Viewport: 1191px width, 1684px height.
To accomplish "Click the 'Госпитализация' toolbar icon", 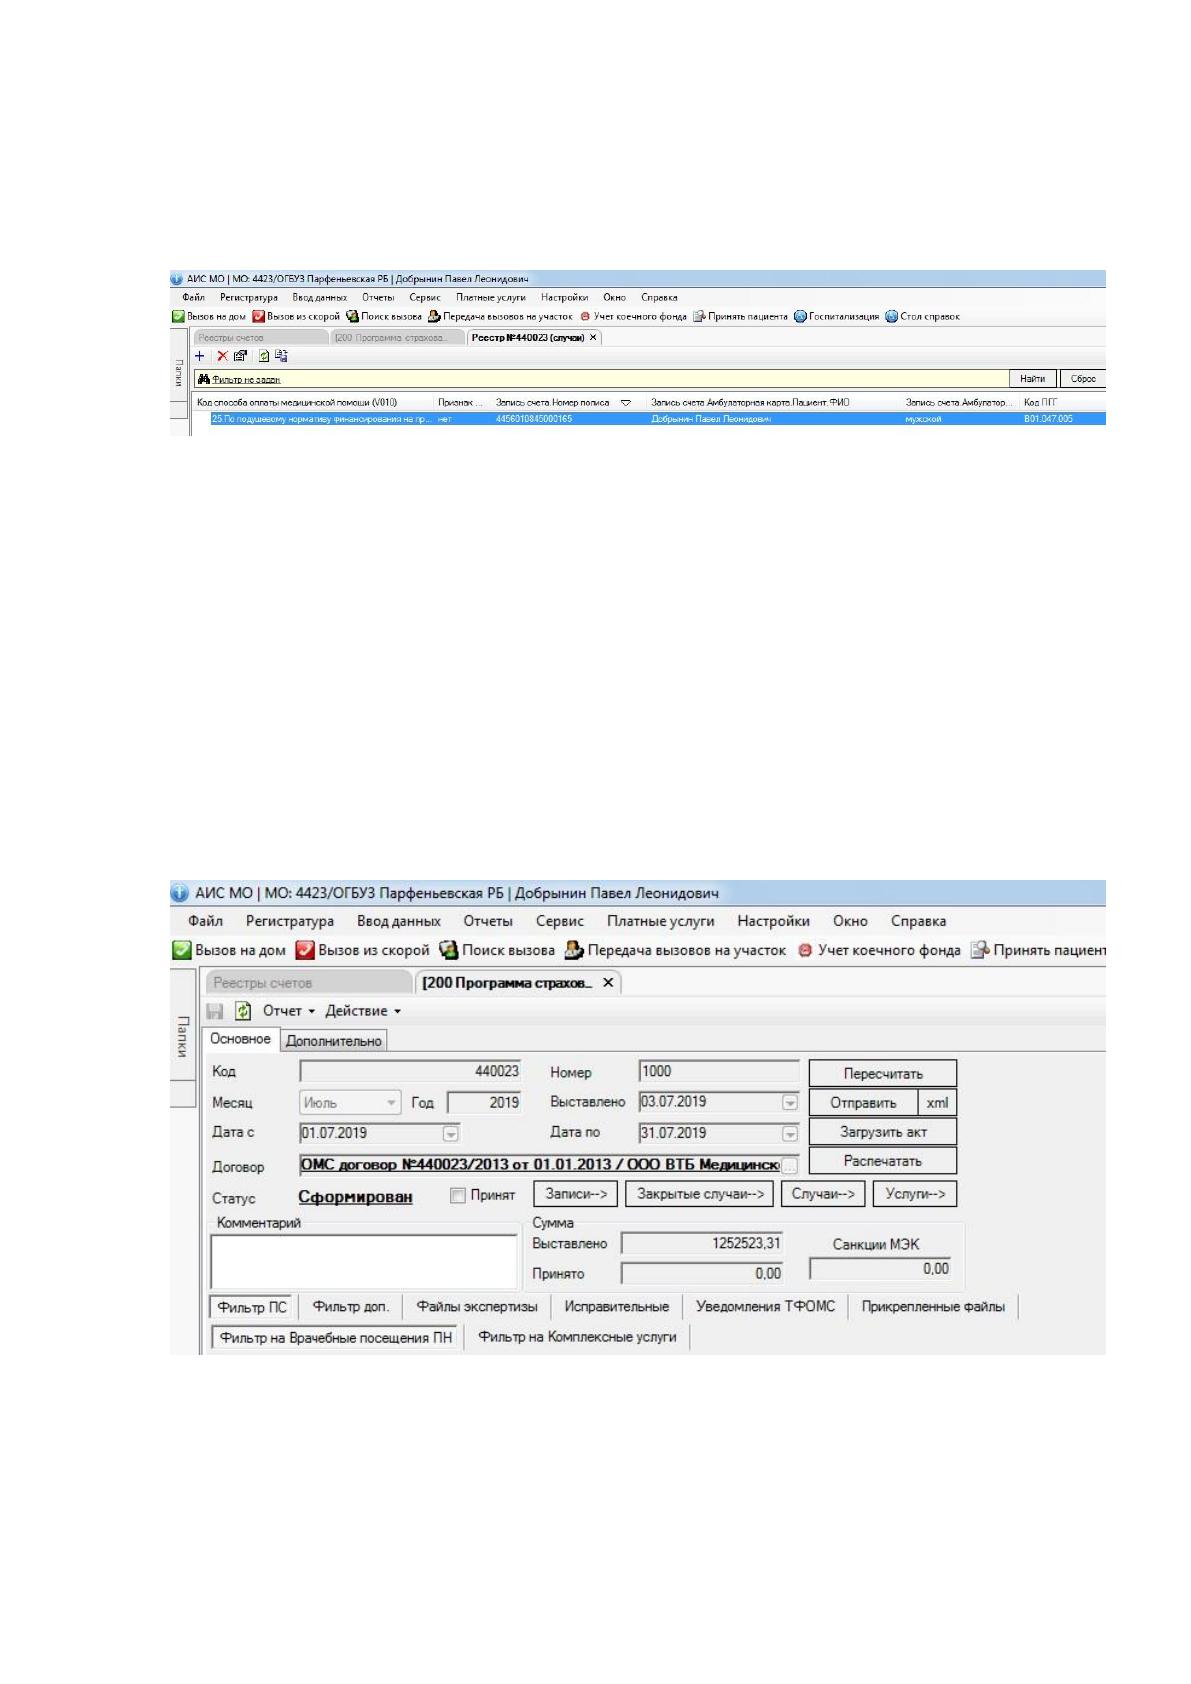I will pyautogui.click(x=800, y=316).
